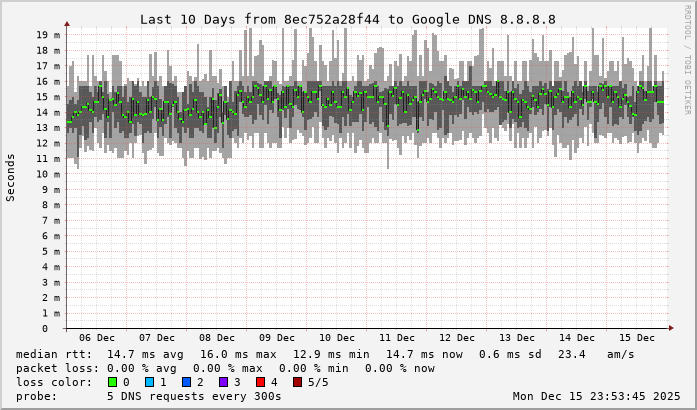Click the dark red 5/5 loss swatch

click(297, 382)
